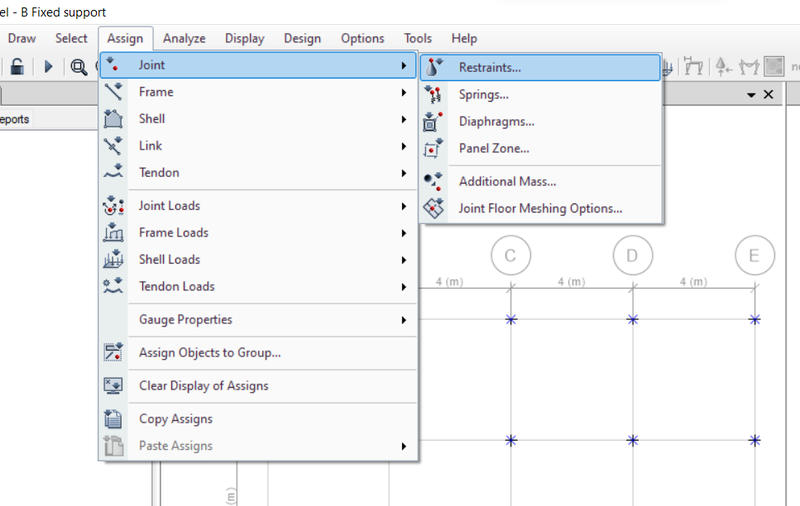
Task: Expand the Gauge Properties submenu arrow
Action: [404, 320]
